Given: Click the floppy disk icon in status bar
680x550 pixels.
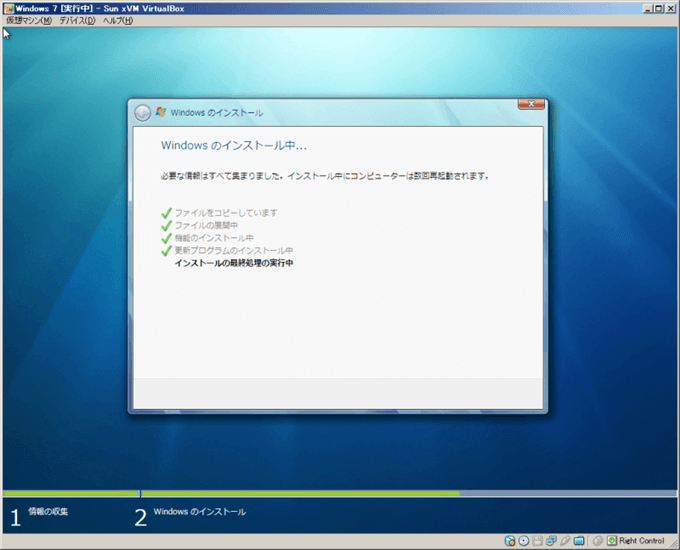Looking at the screenshot, I should [x=537, y=541].
